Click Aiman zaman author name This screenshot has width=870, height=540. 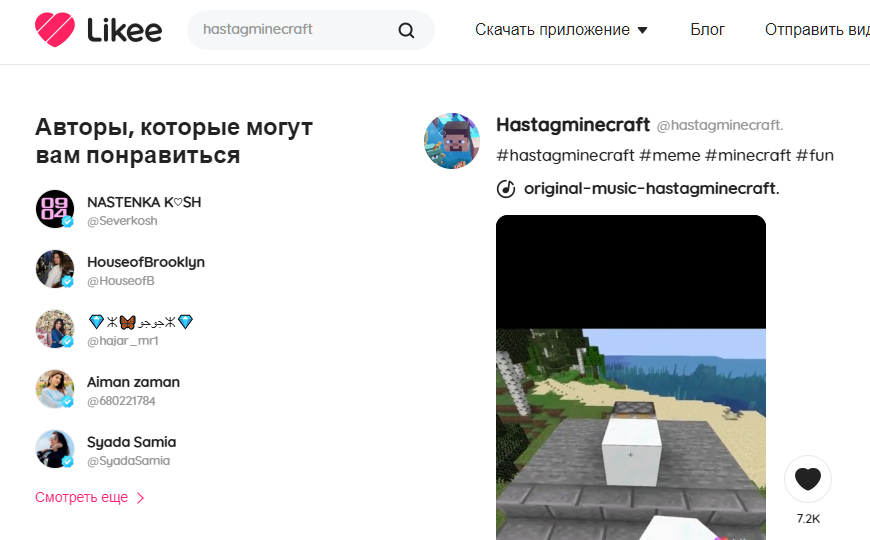133,382
